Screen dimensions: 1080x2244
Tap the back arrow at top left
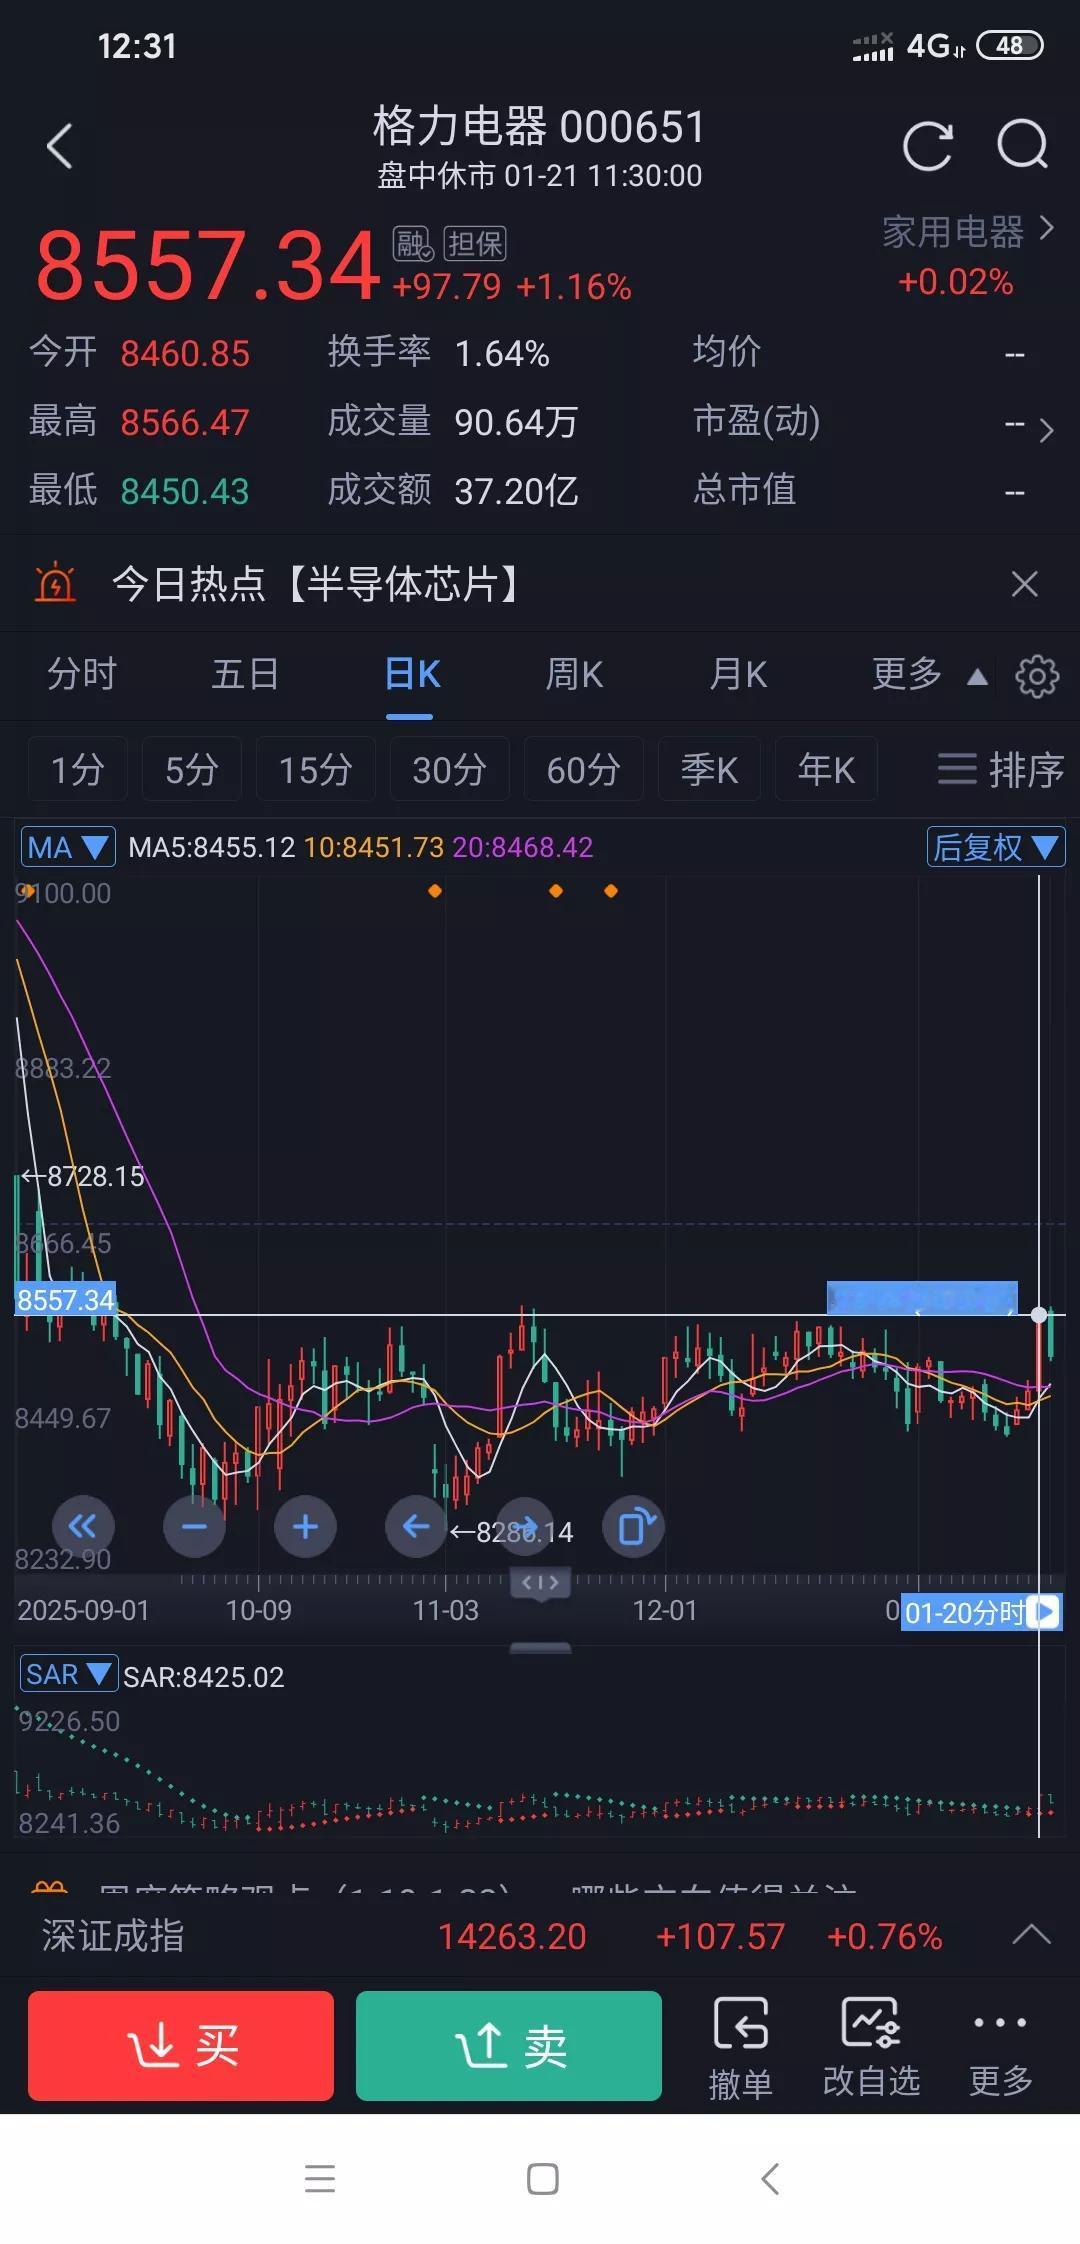[x=60, y=146]
